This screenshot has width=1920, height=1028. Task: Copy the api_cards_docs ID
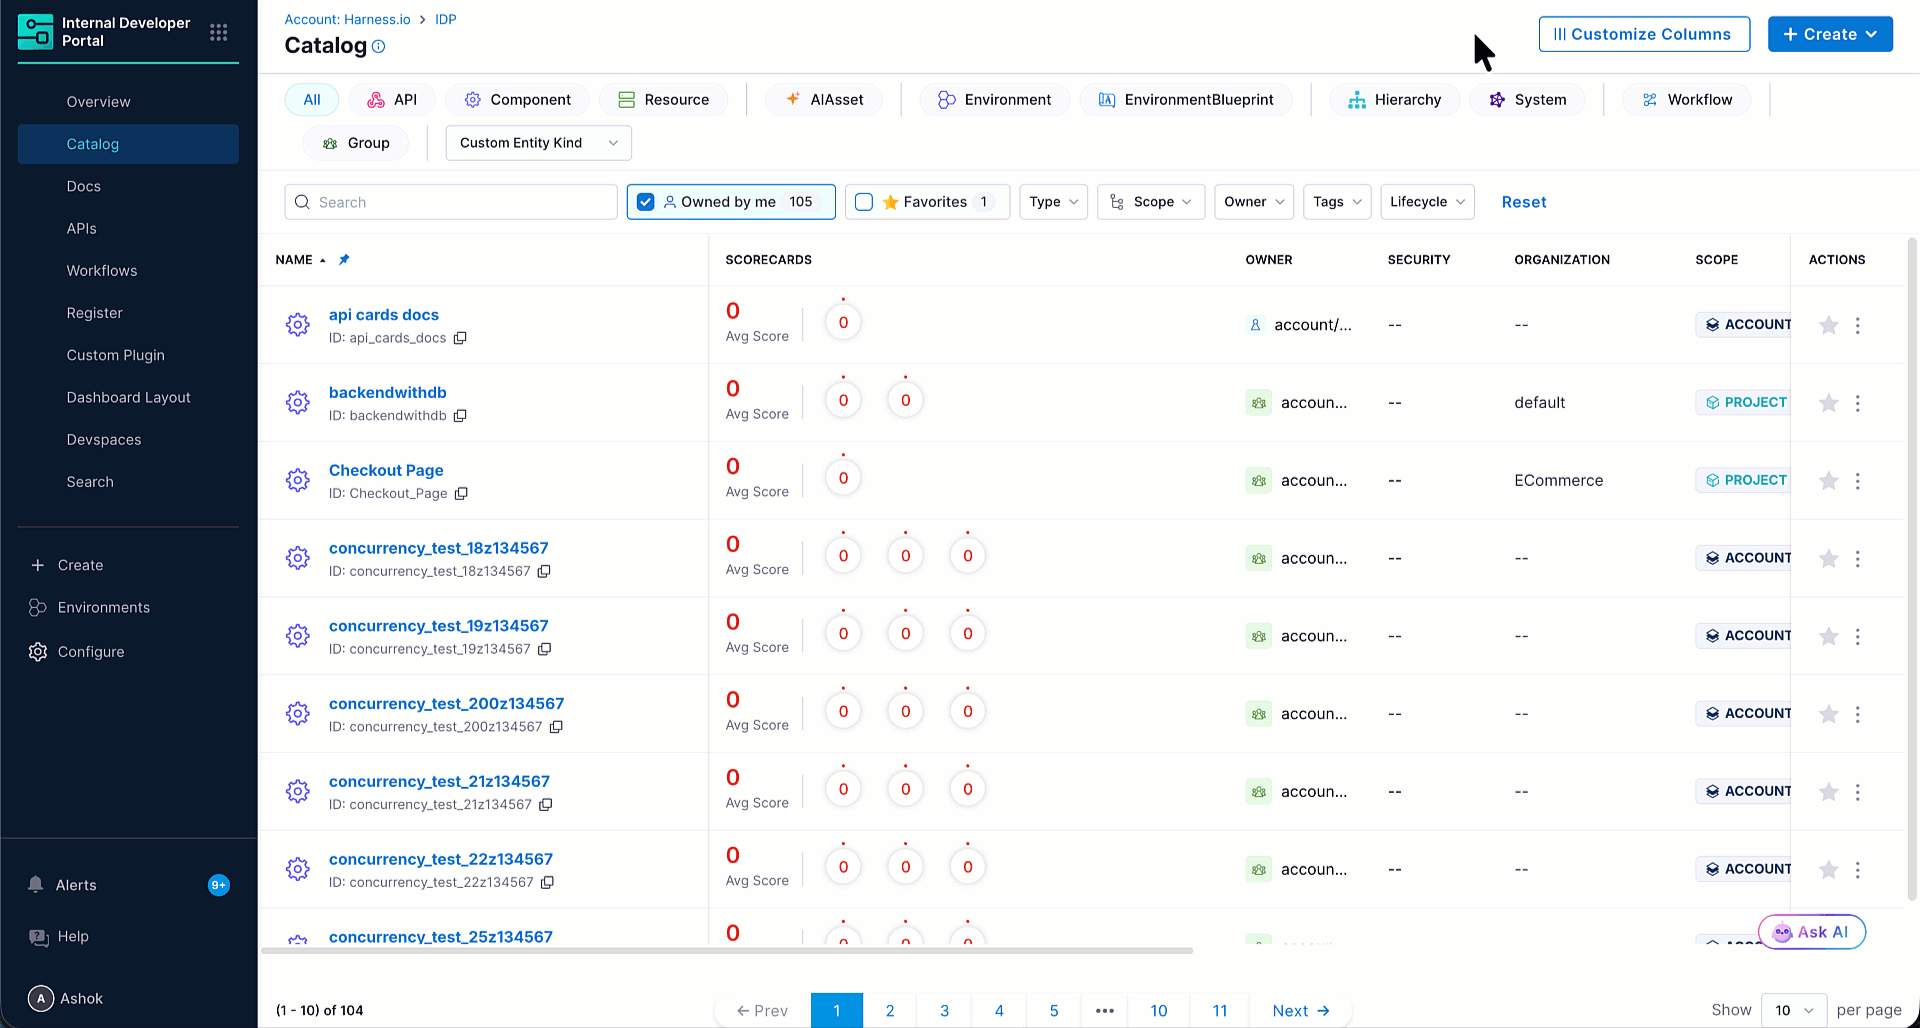pos(460,338)
